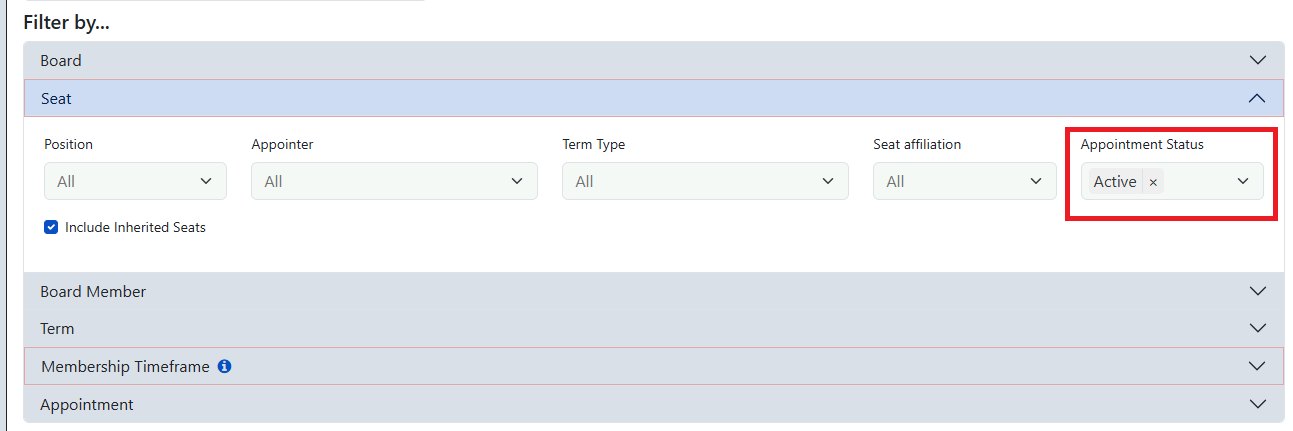
Task: Click the Seat section up-chevron icon
Action: tap(1258, 98)
